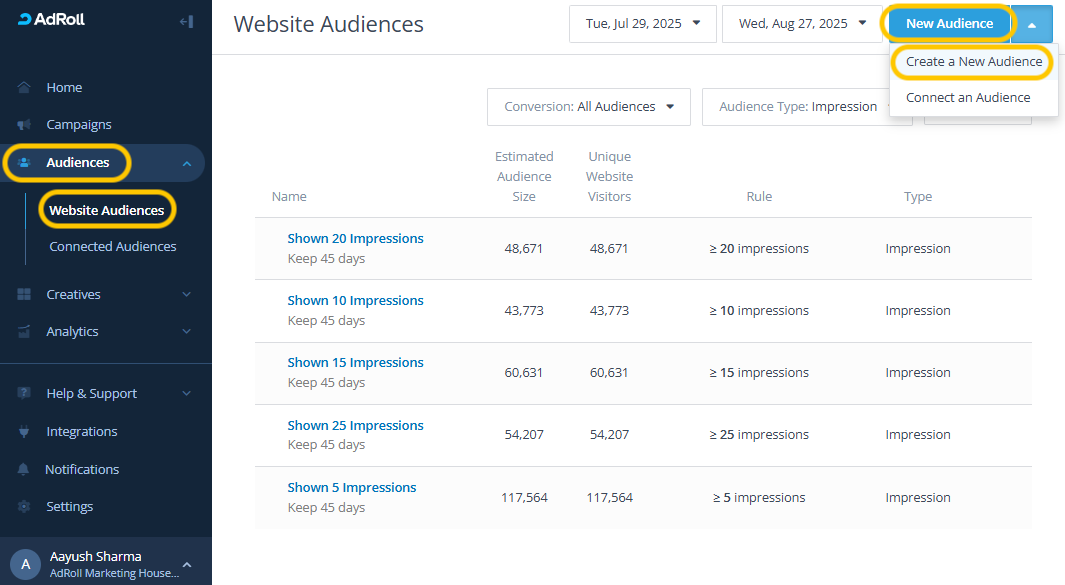The width and height of the screenshot is (1065, 585).
Task: Open the Shown 20 Impressions audience
Action: [x=355, y=239]
